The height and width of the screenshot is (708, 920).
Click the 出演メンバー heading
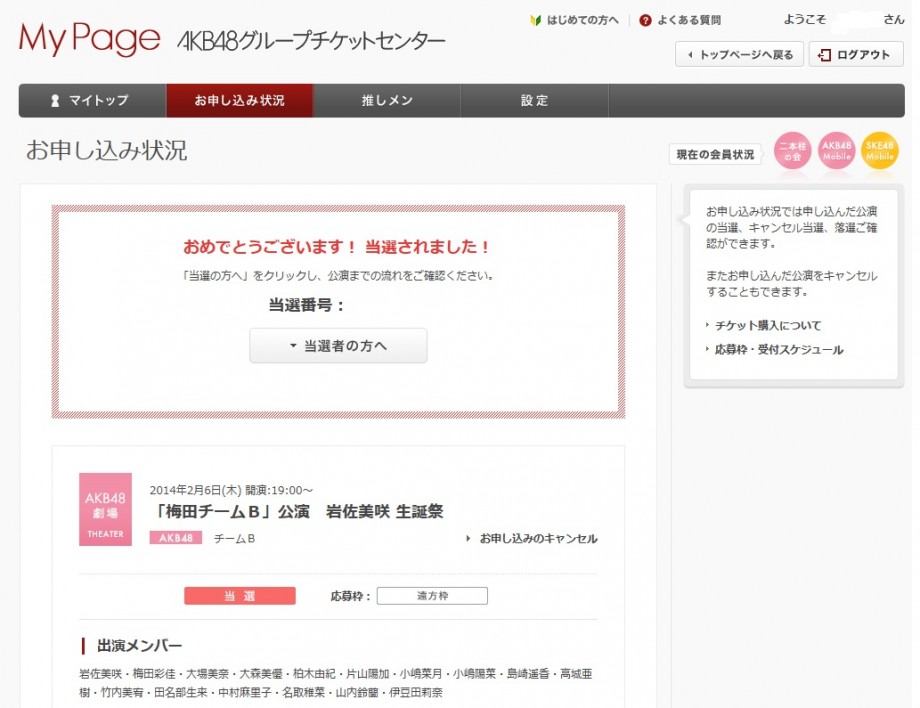pos(140,646)
